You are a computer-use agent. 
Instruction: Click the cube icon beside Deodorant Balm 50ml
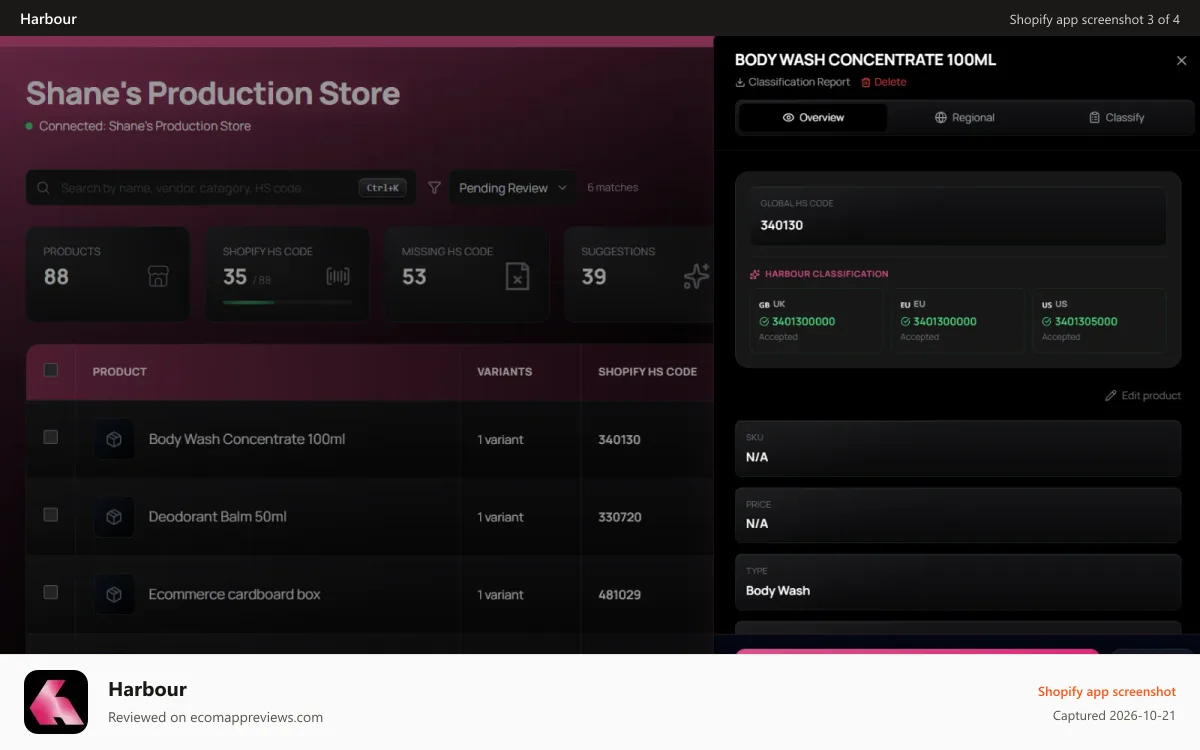coord(114,517)
